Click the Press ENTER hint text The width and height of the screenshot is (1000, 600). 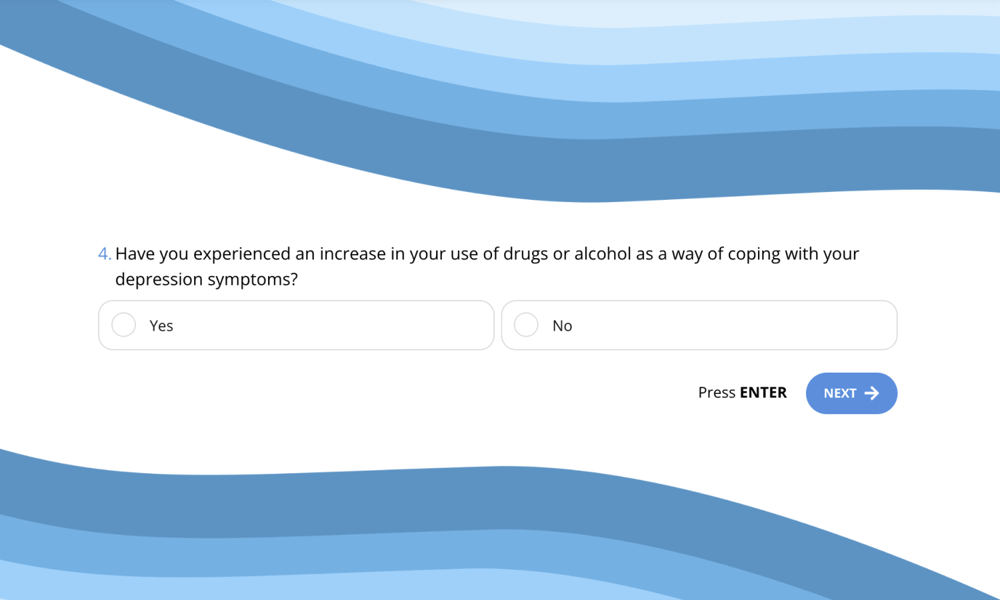tap(742, 393)
